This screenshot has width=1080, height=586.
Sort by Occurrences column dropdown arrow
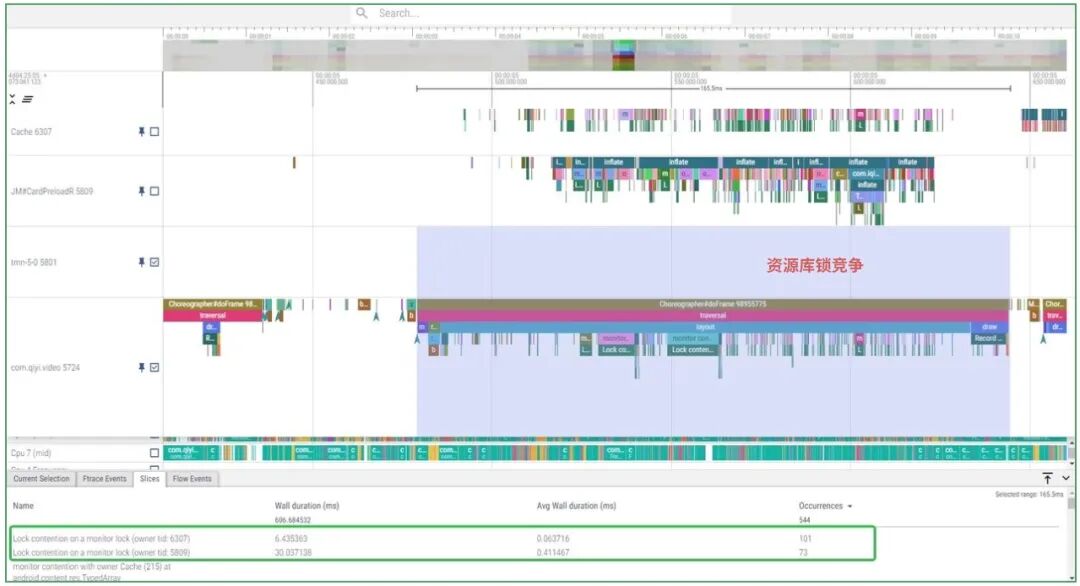coord(849,506)
